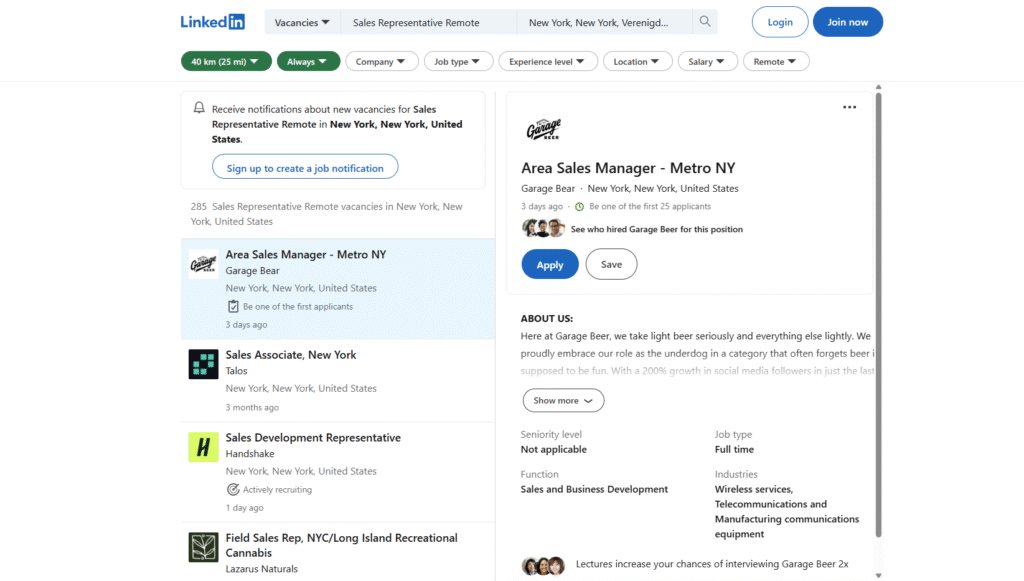
Task: Click the location search field
Action: pyautogui.click(x=604, y=22)
